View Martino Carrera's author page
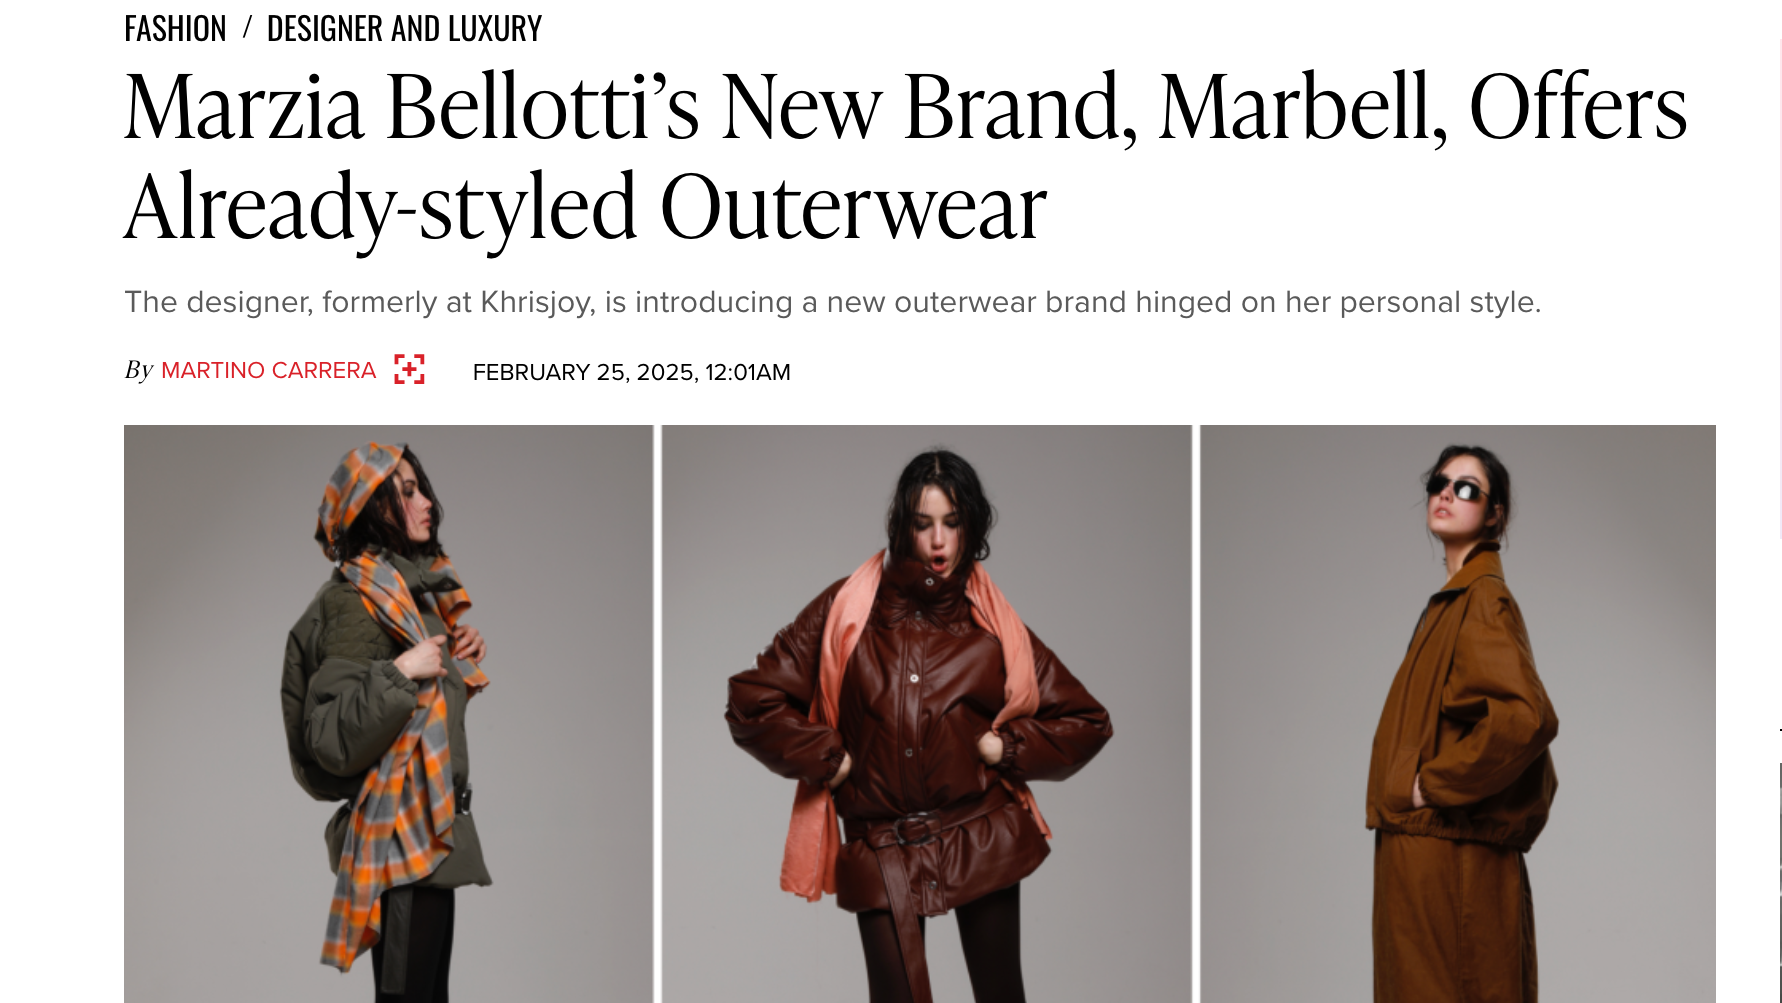Viewport: 1782px width, 1003px height. [268, 370]
